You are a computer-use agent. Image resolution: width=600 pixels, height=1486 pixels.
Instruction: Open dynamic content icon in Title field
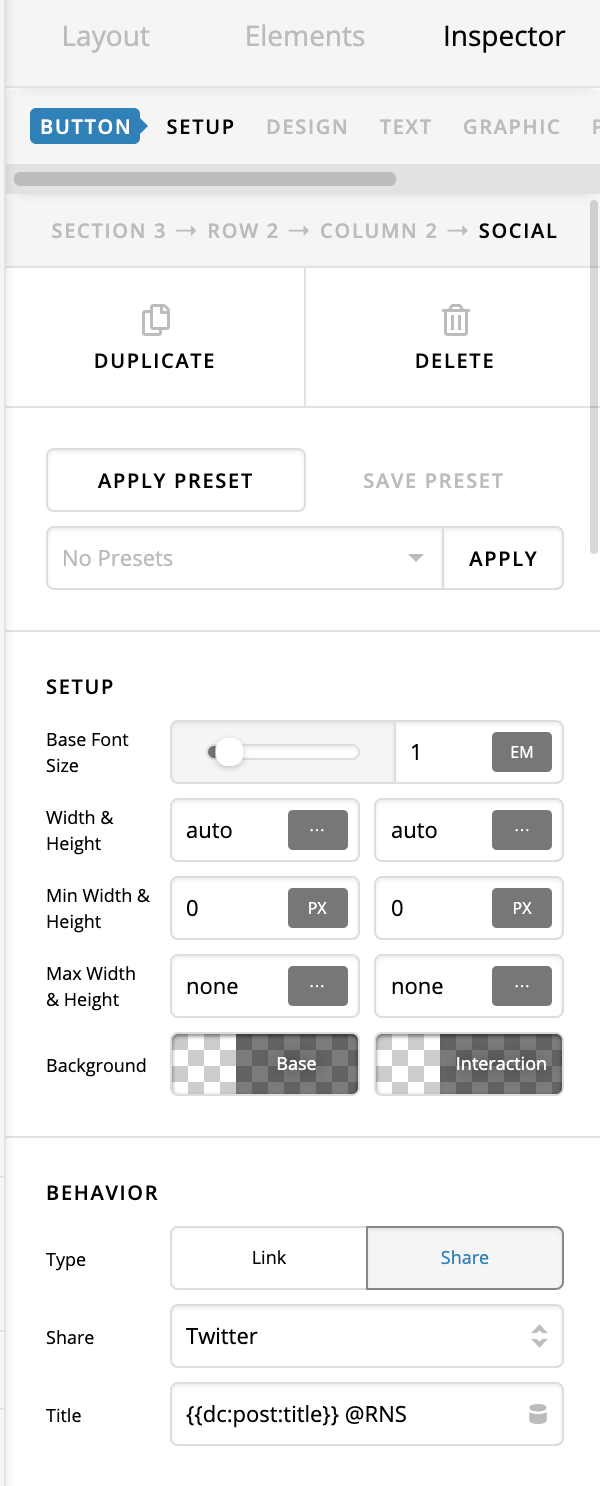538,1414
